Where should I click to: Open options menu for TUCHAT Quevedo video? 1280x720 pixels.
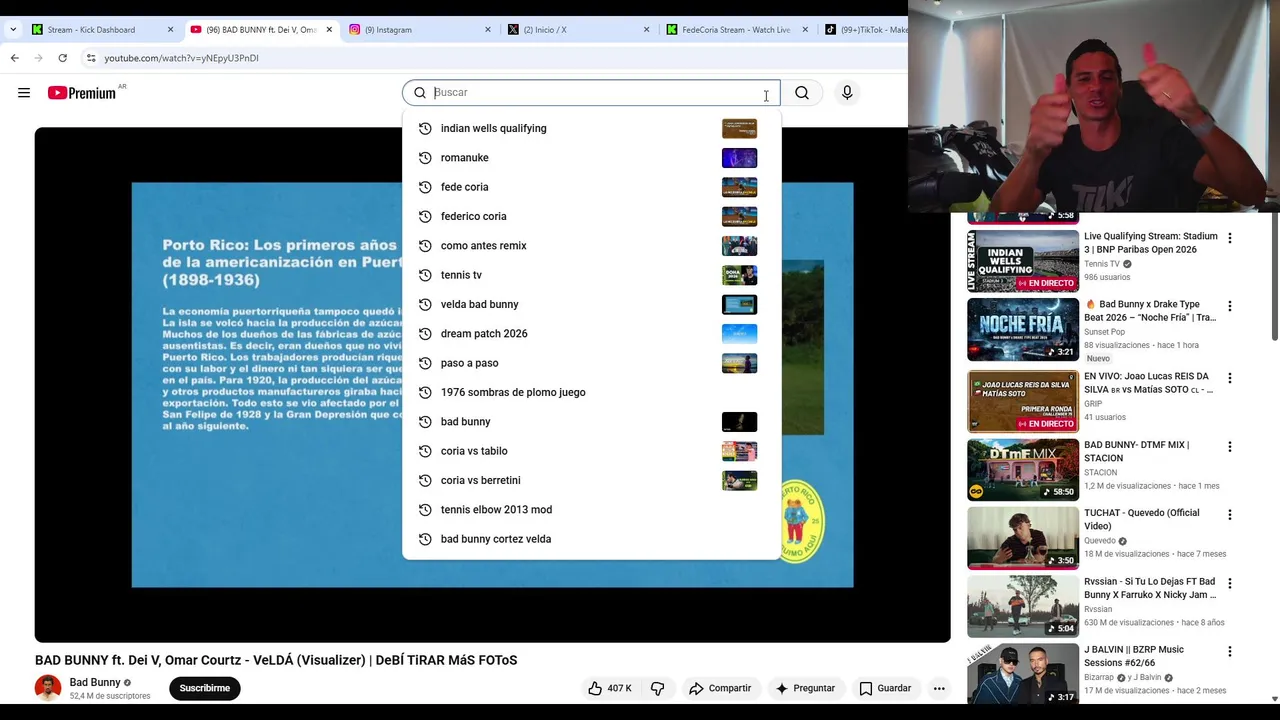[x=1230, y=514]
